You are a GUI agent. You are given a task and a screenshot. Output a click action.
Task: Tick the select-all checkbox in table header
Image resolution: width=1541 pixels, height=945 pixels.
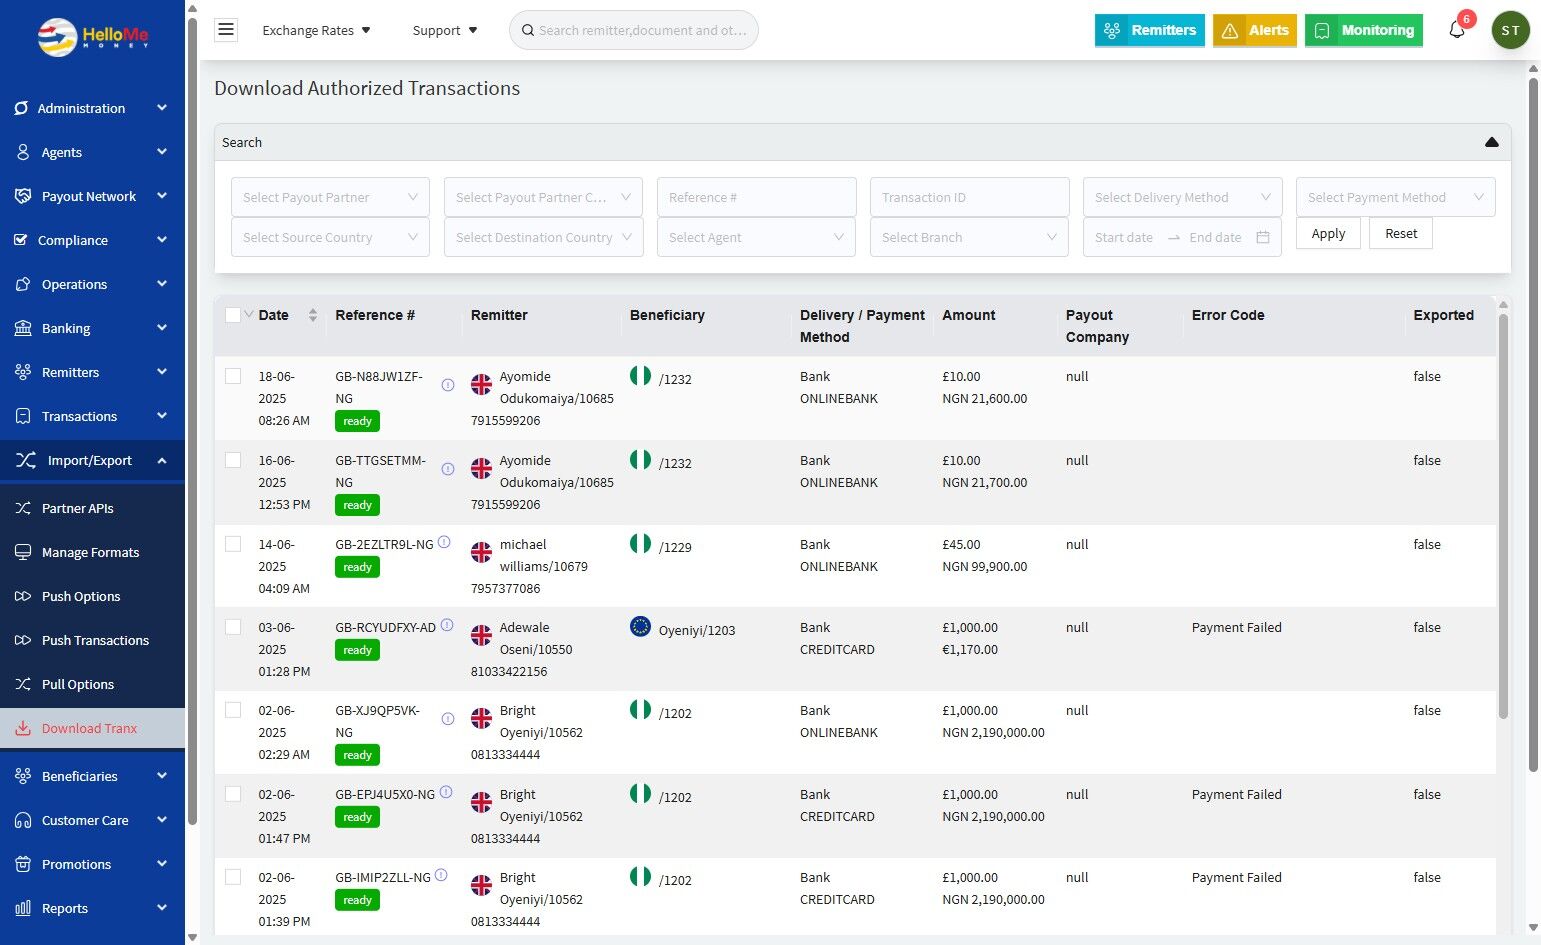(233, 315)
